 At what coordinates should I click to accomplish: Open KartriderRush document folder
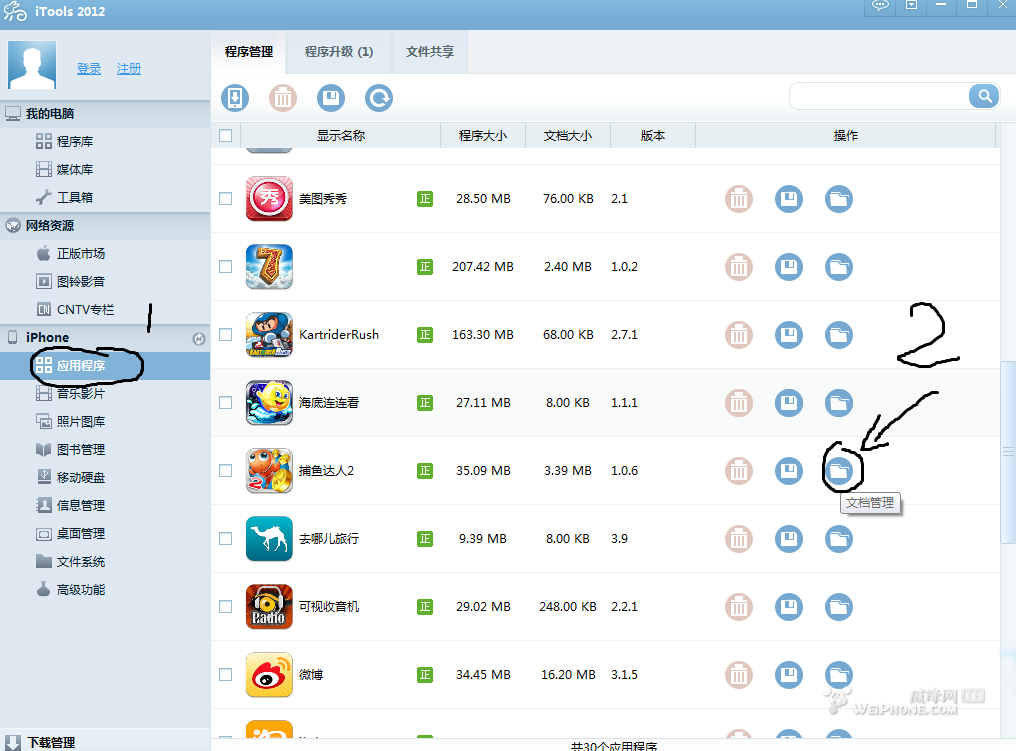[x=838, y=335]
